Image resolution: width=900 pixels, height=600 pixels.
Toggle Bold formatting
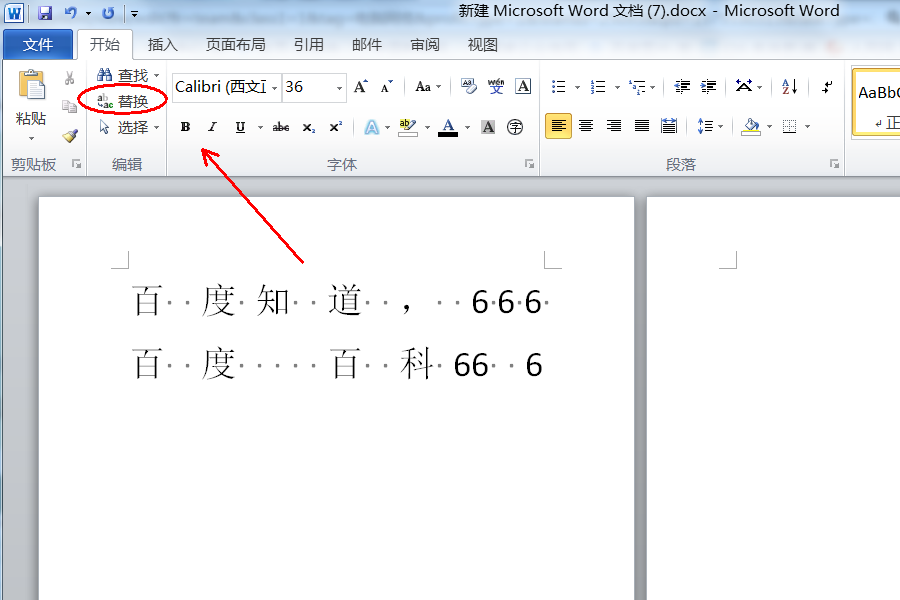point(185,127)
